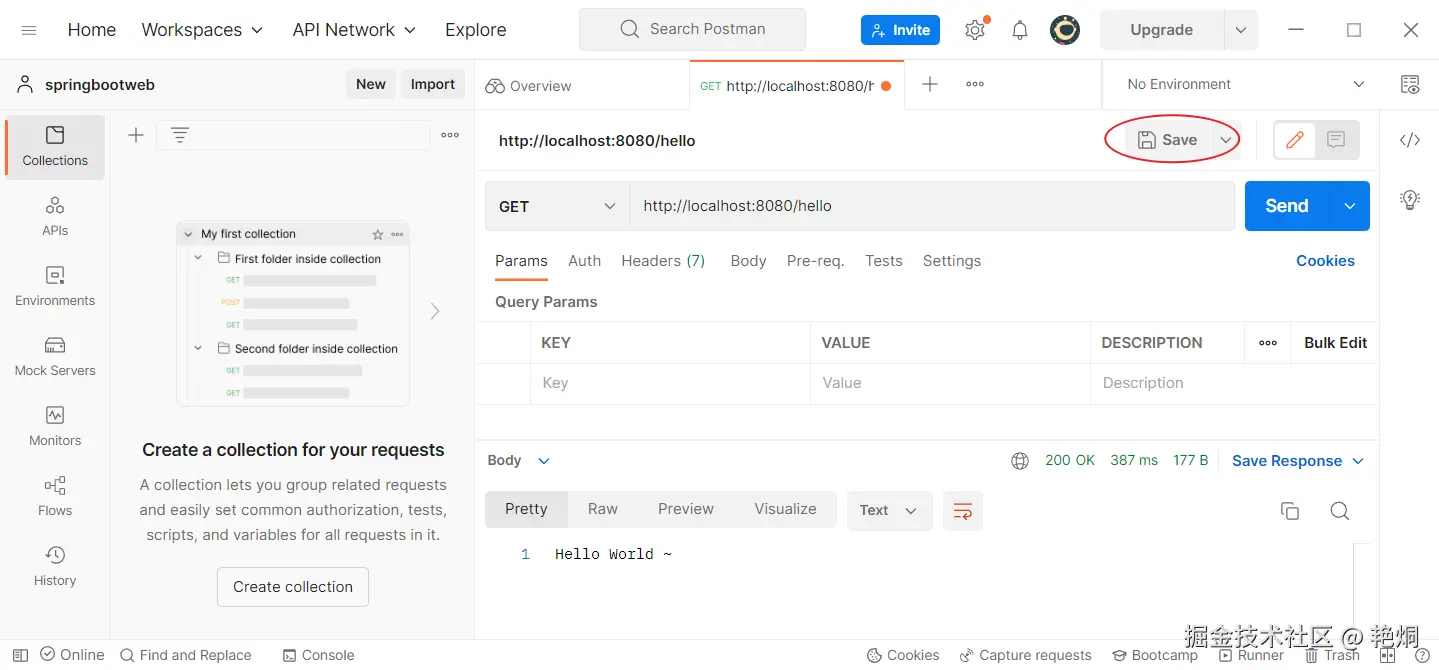The height and width of the screenshot is (670, 1439).
Task: Open Environments in the sidebar
Action: point(55,286)
